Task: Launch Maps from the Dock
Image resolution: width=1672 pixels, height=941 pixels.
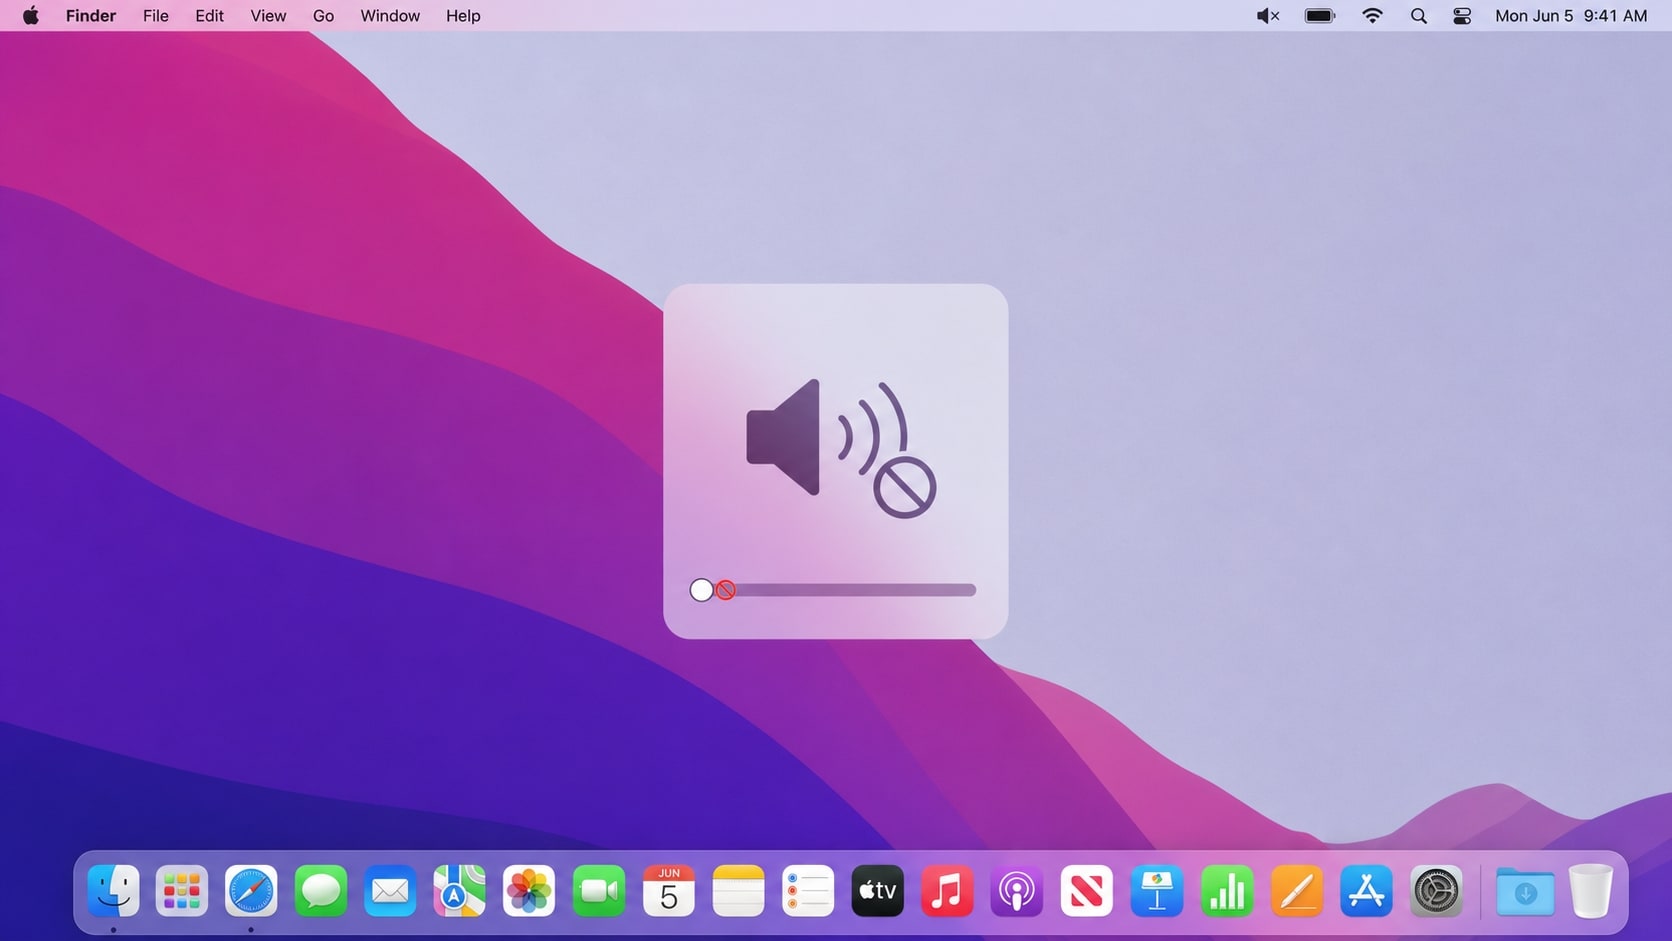Action: point(459,890)
